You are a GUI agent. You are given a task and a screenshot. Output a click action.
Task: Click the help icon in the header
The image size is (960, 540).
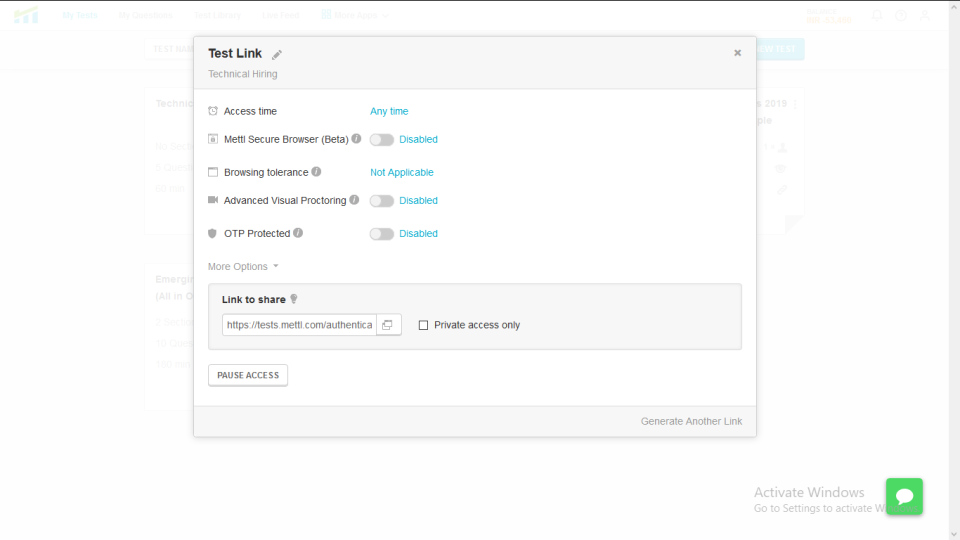[x=901, y=15]
